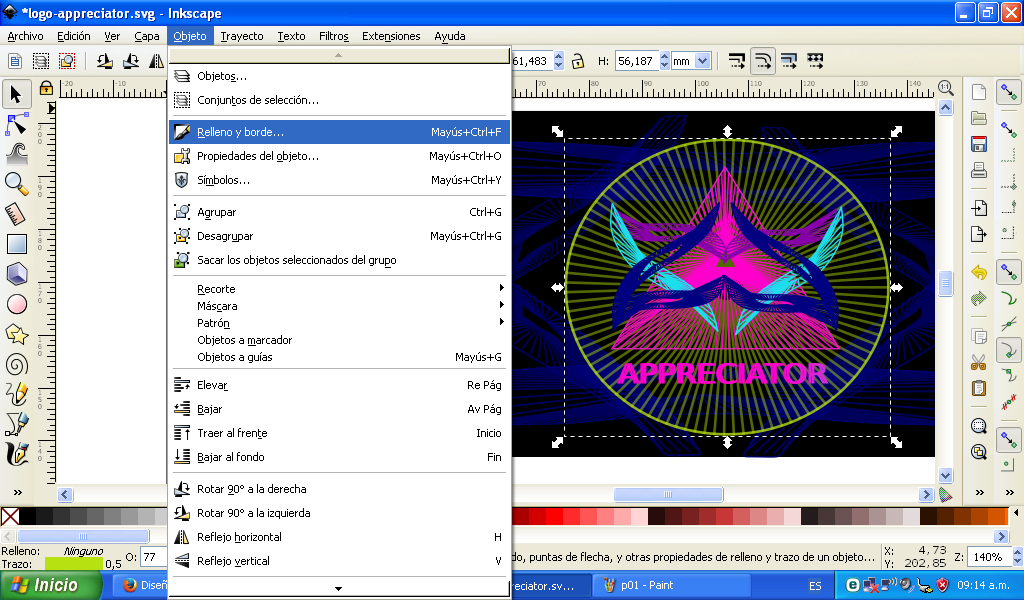Image resolution: width=1024 pixels, height=600 pixels.
Task: Select the Pencil freehand tool
Action: click(x=16, y=394)
